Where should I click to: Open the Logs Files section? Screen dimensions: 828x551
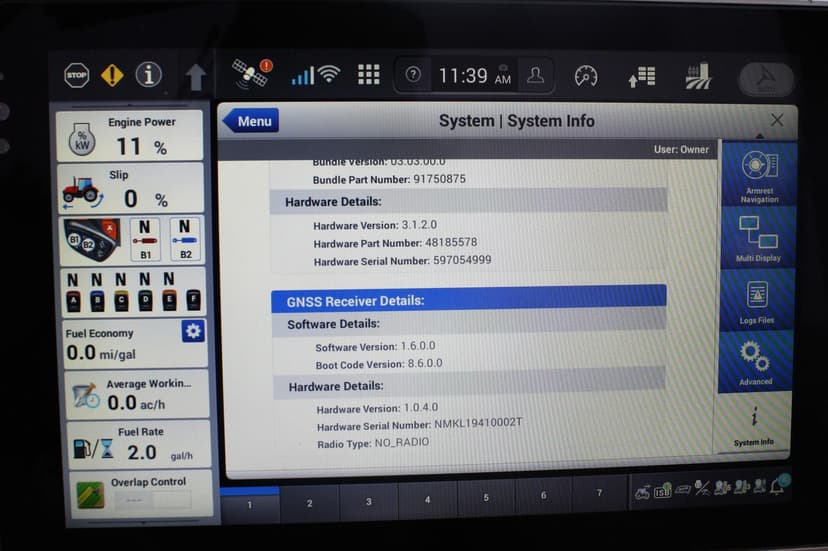click(x=757, y=300)
